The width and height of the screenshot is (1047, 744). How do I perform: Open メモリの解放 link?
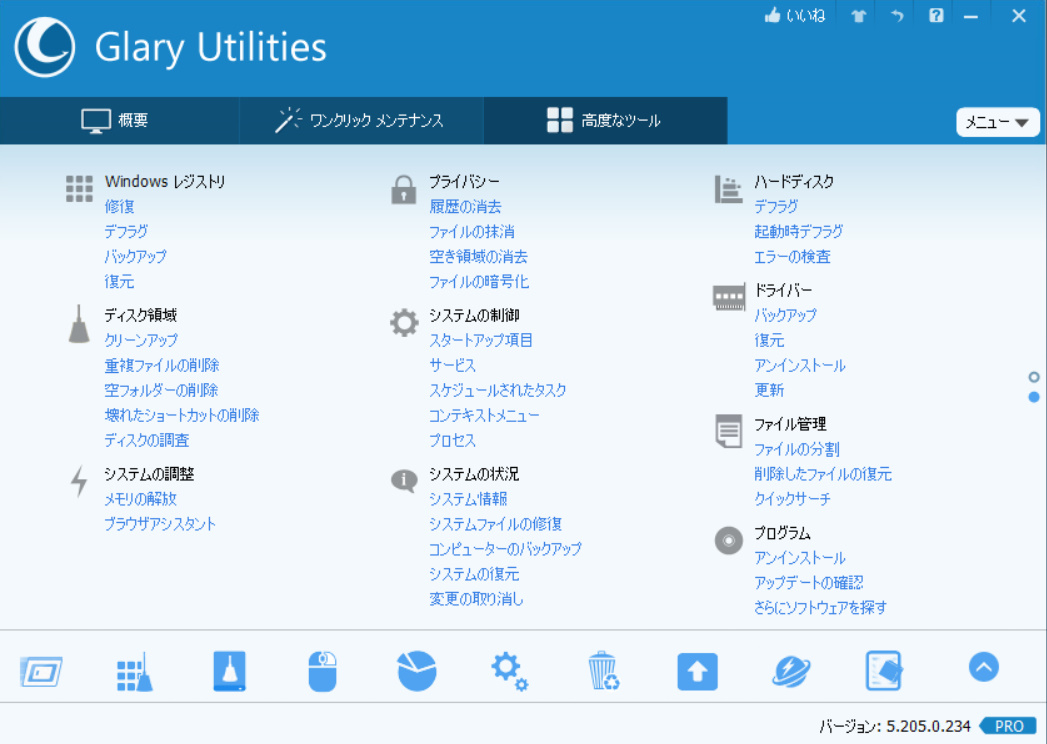tap(140, 499)
